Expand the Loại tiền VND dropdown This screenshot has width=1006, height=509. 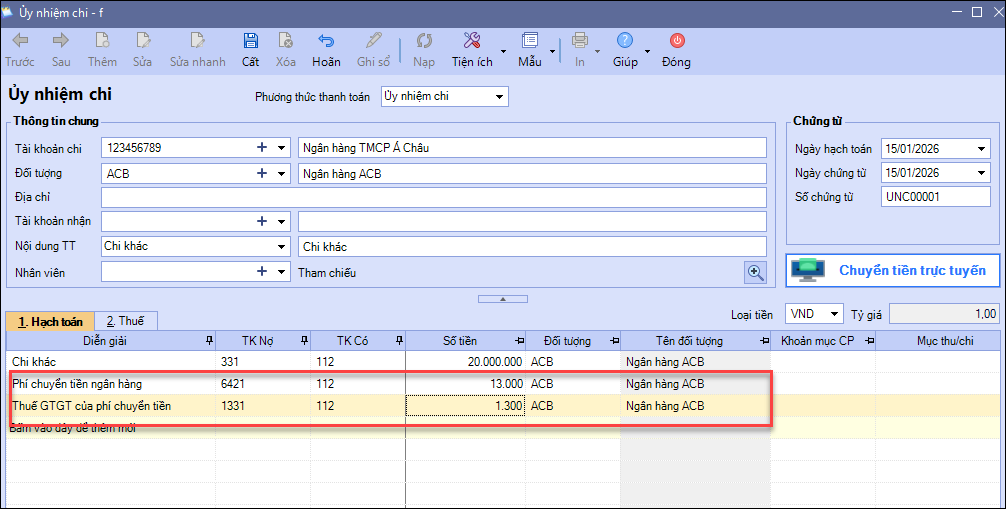(x=835, y=314)
